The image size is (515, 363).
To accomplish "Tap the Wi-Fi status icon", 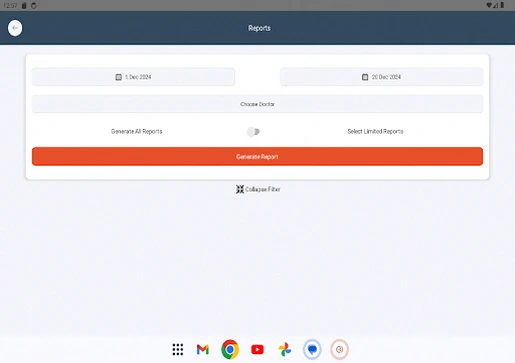I will (489, 5).
